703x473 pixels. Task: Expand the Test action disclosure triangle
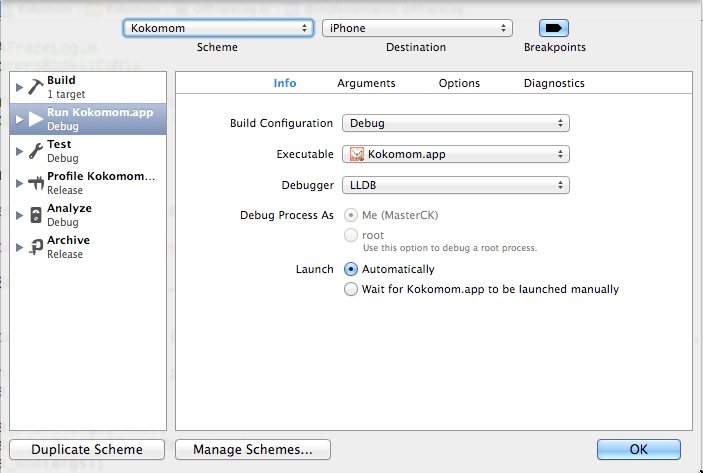coord(19,151)
